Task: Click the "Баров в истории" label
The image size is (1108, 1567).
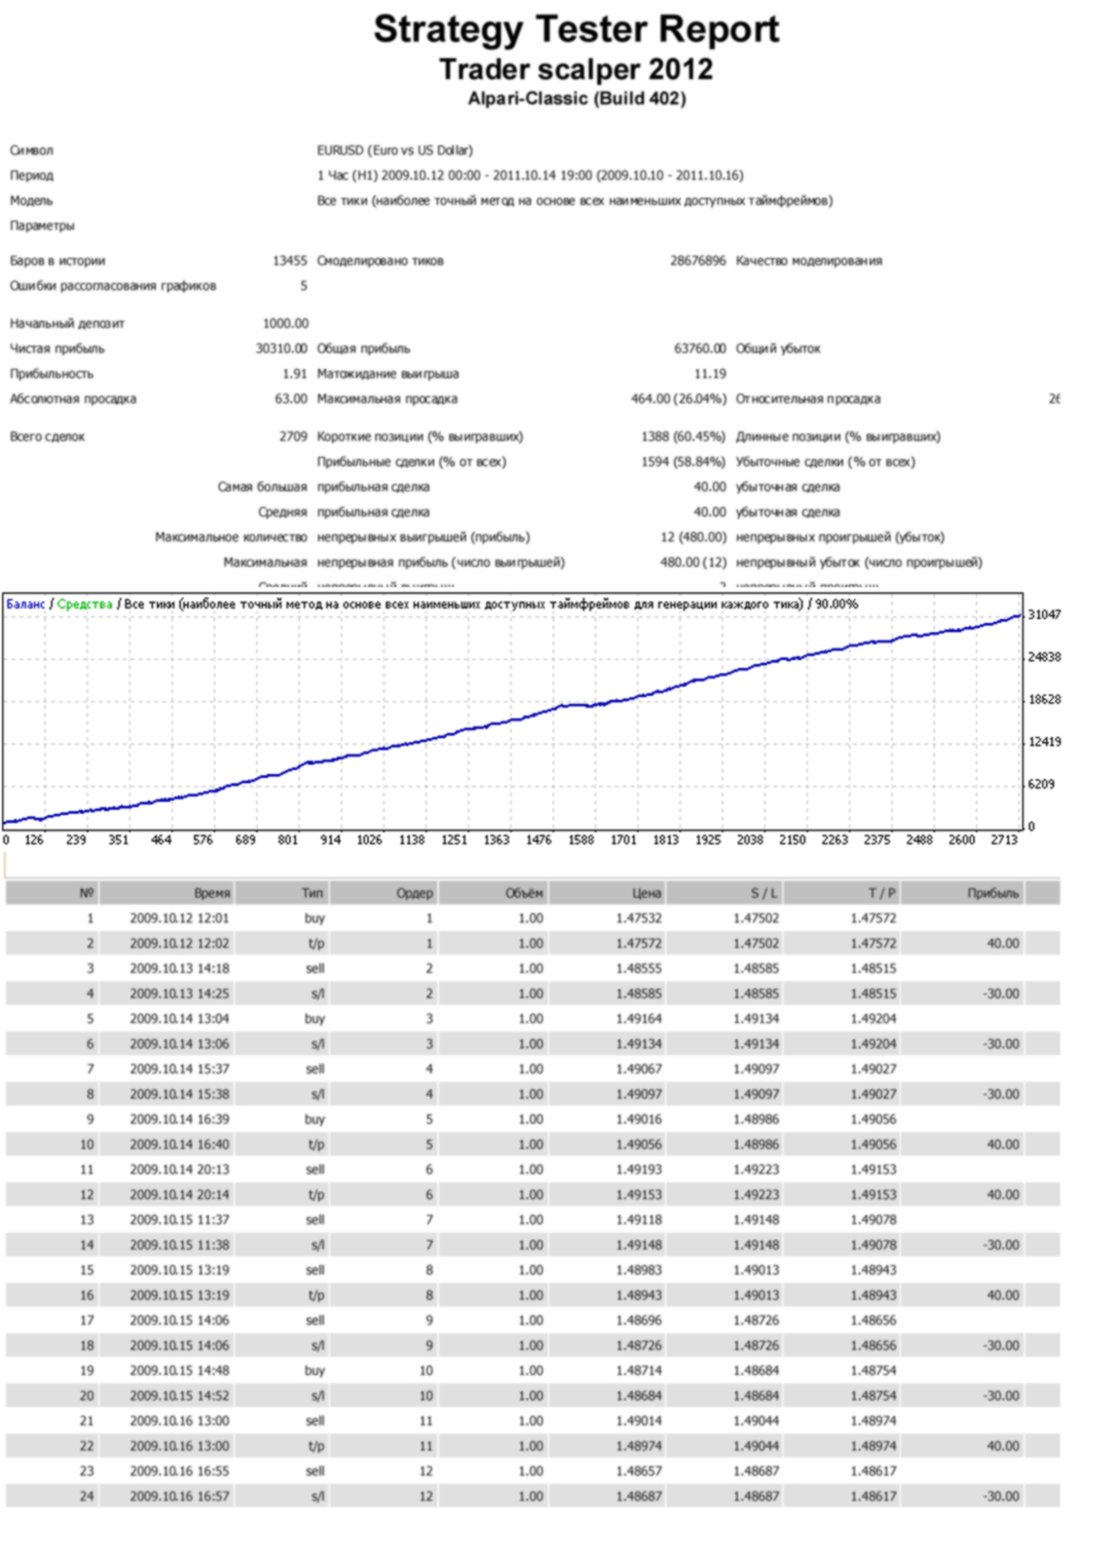Action: pos(57,261)
